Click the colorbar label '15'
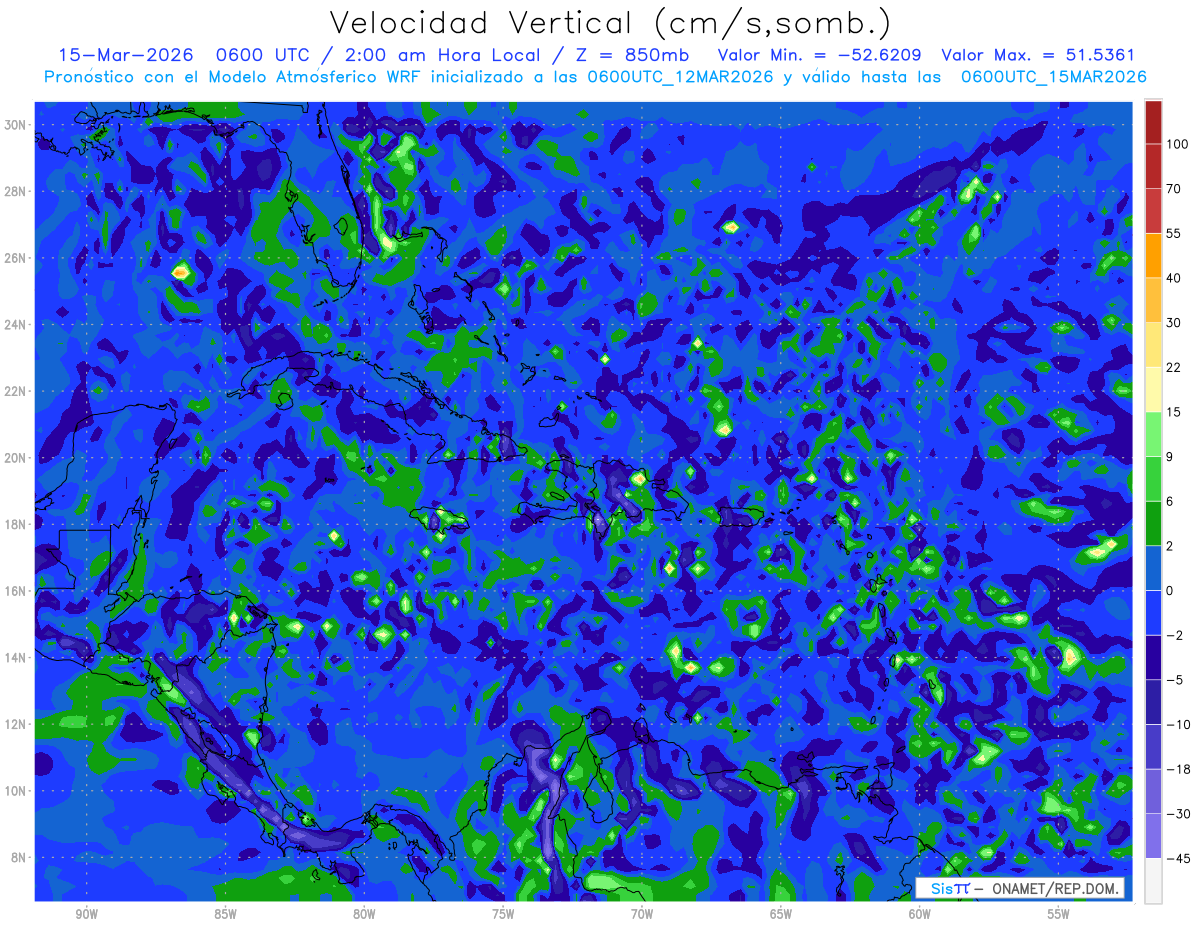1200x927 pixels. (x=1174, y=412)
